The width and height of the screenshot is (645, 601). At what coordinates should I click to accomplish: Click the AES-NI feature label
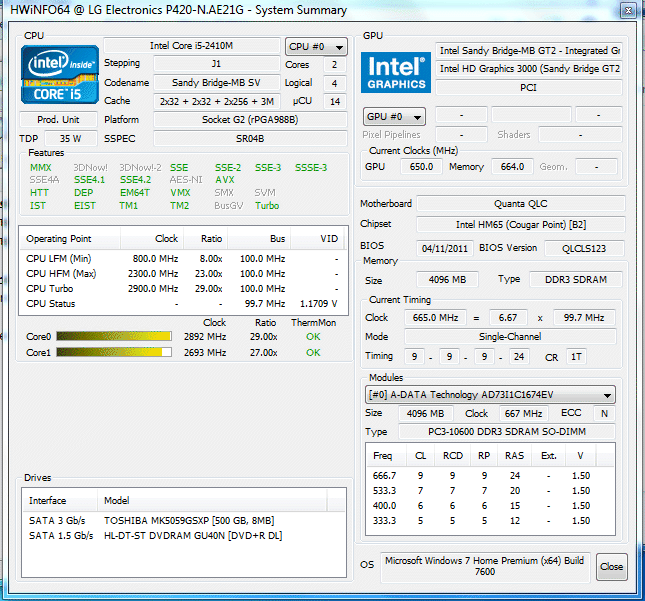point(186,180)
